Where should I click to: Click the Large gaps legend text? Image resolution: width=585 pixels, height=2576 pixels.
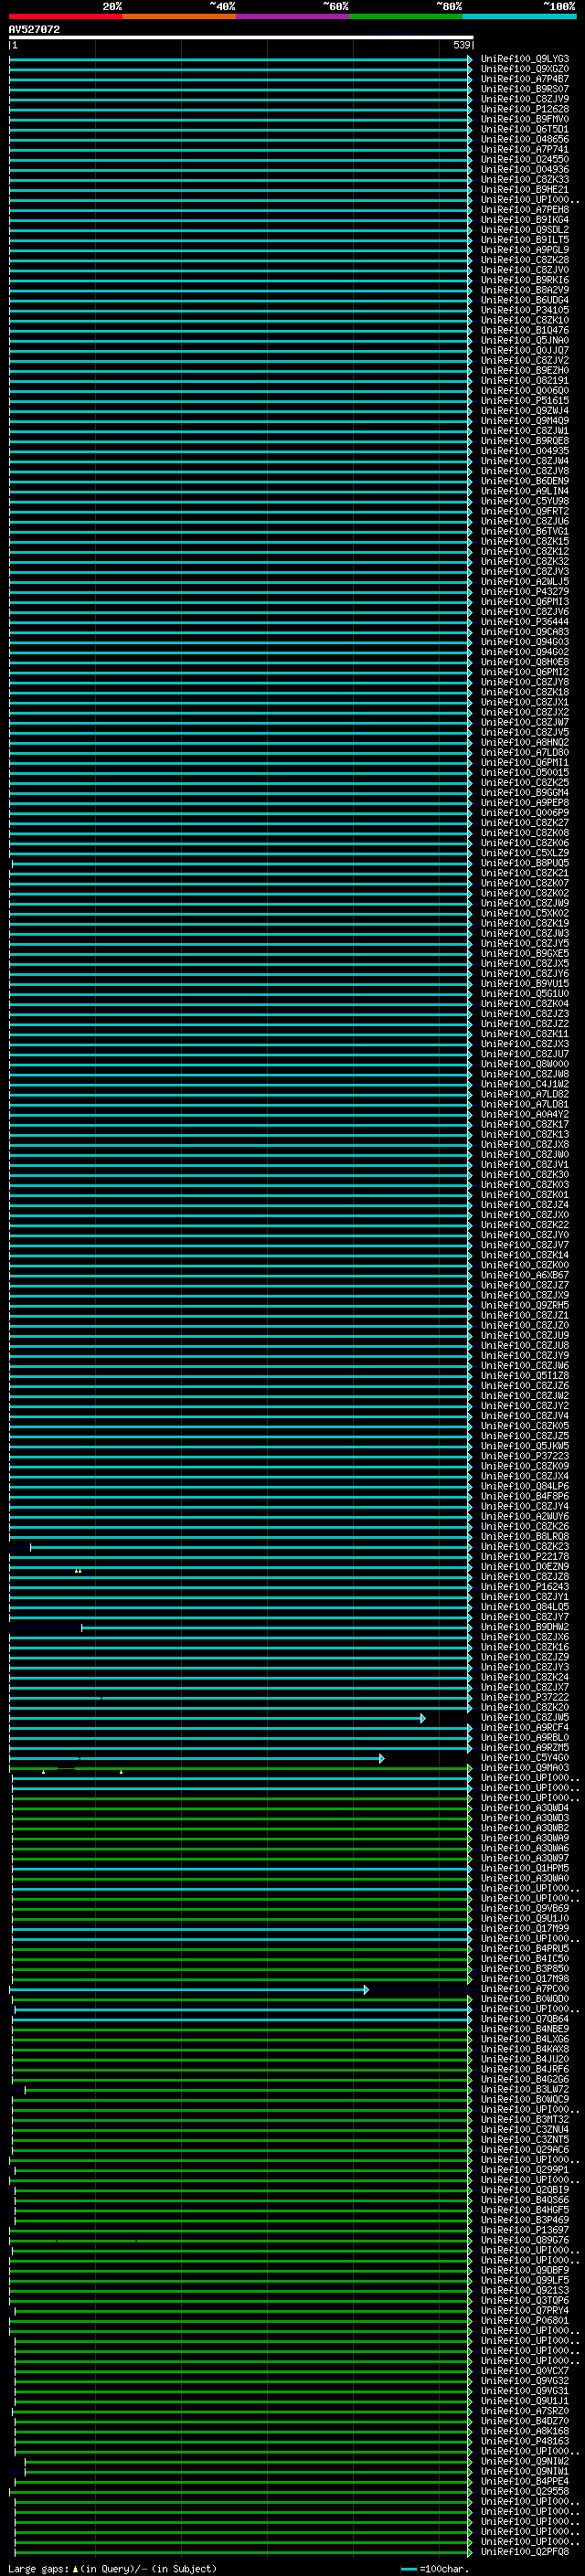point(112,2568)
